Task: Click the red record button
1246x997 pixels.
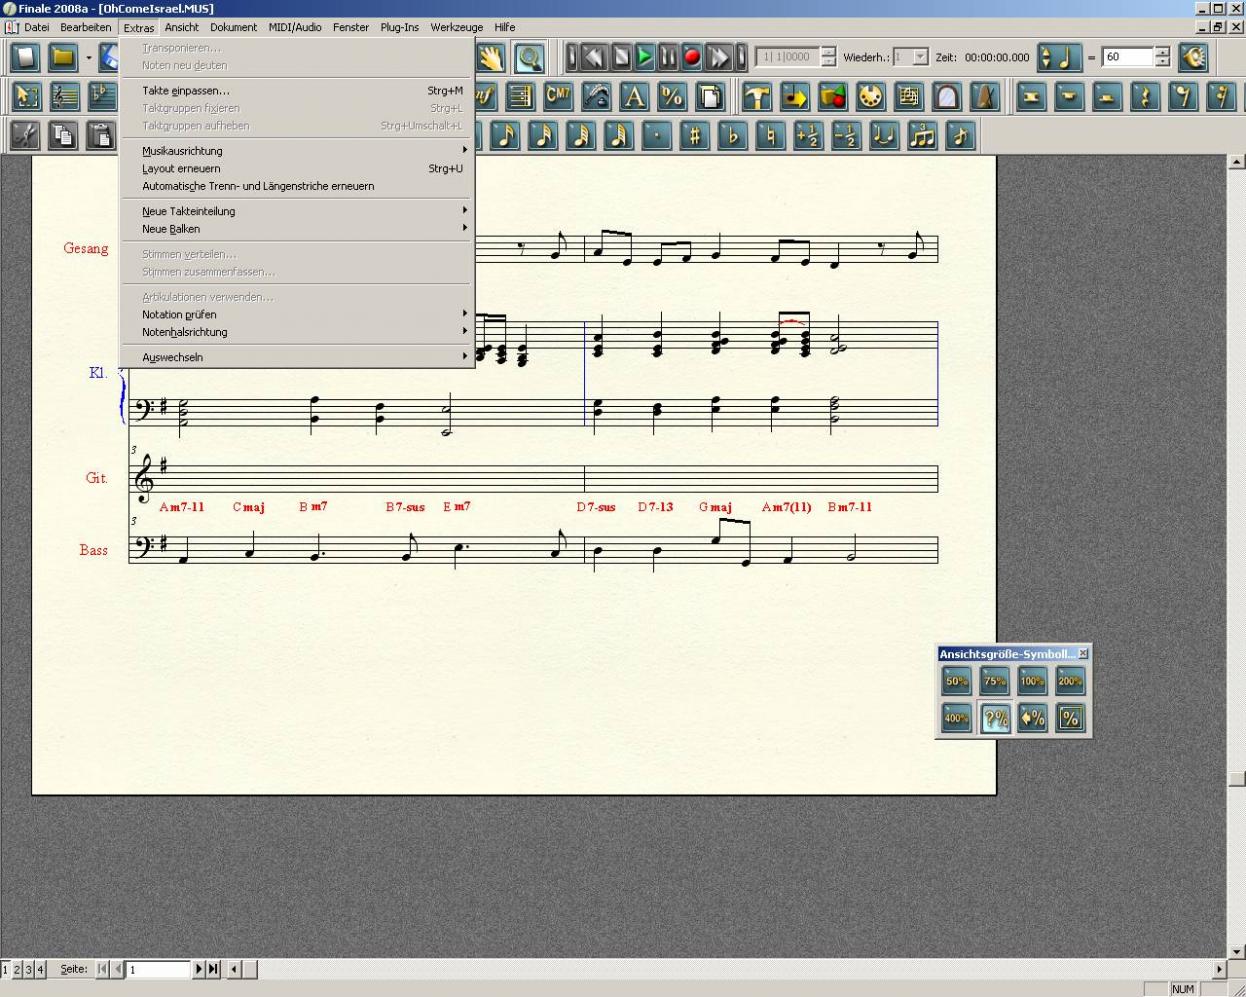Action: 692,57
